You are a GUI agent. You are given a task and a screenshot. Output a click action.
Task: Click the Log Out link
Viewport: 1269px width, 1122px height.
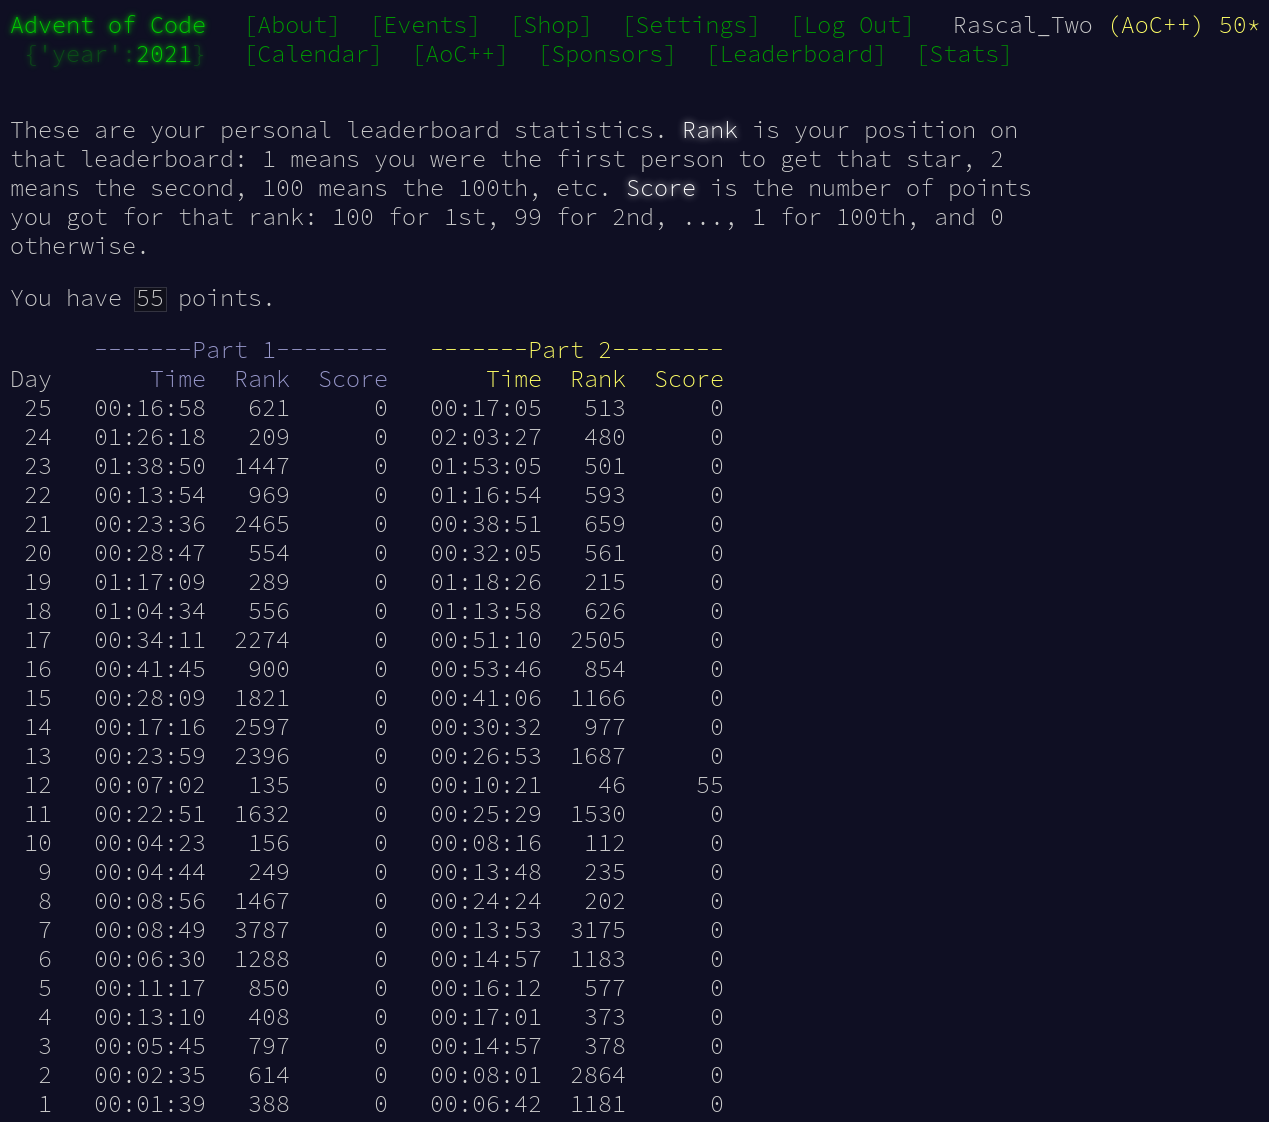point(852,25)
